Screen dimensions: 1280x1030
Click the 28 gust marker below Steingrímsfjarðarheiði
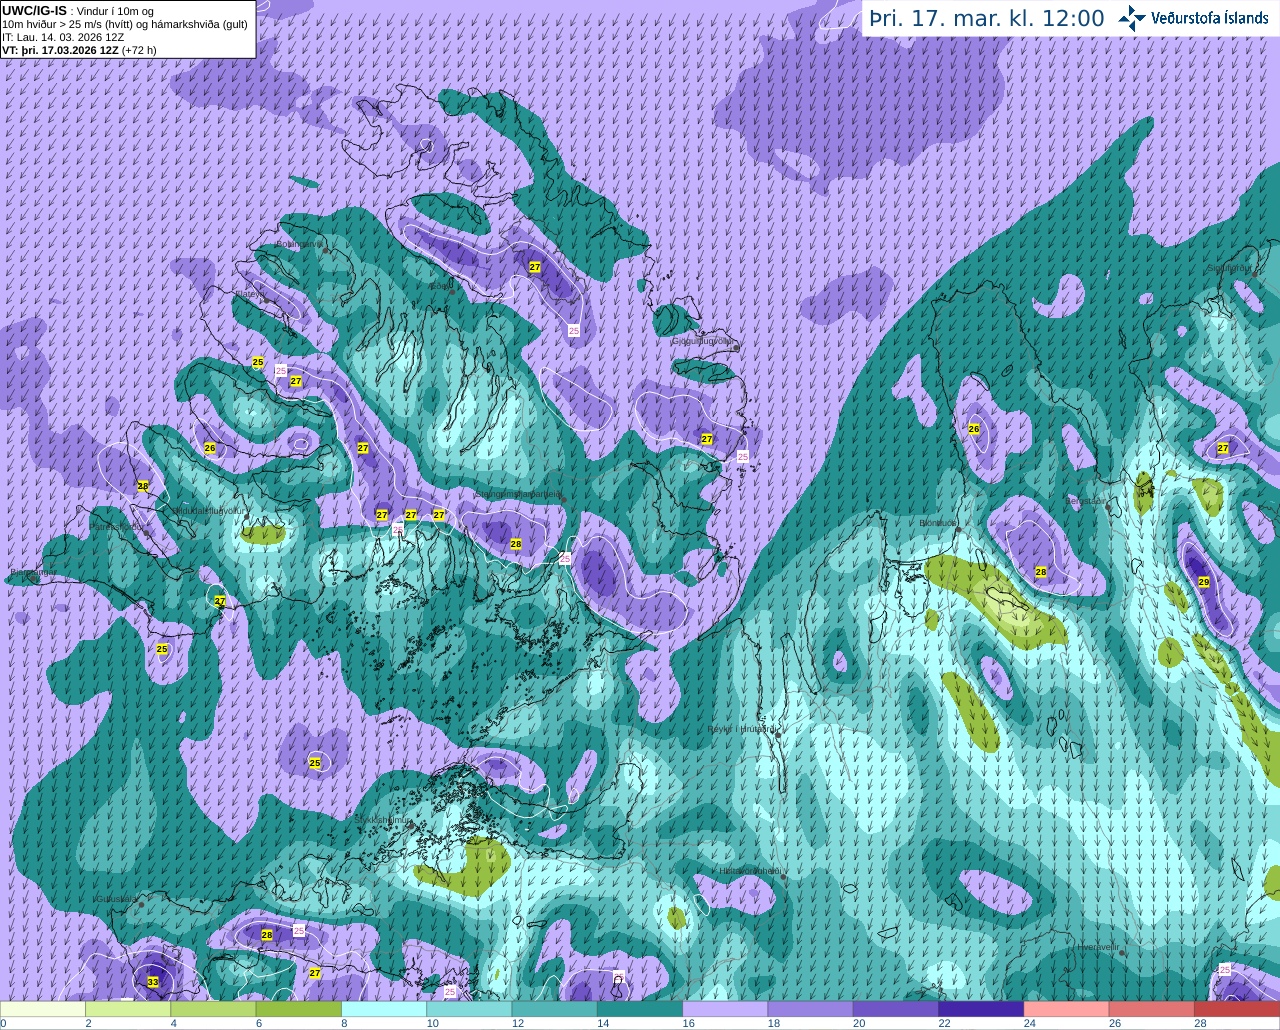(x=516, y=544)
